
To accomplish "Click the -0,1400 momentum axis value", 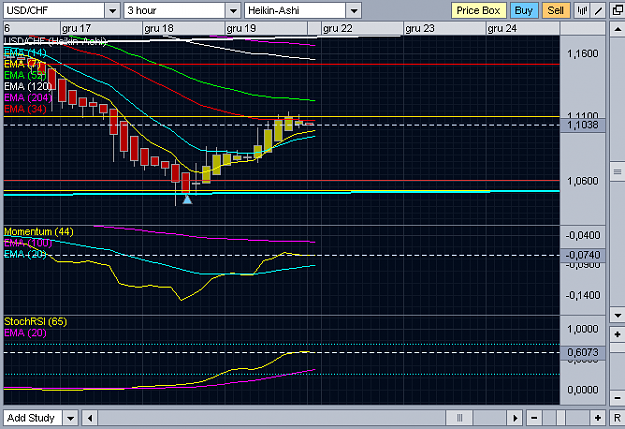I will [583, 295].
